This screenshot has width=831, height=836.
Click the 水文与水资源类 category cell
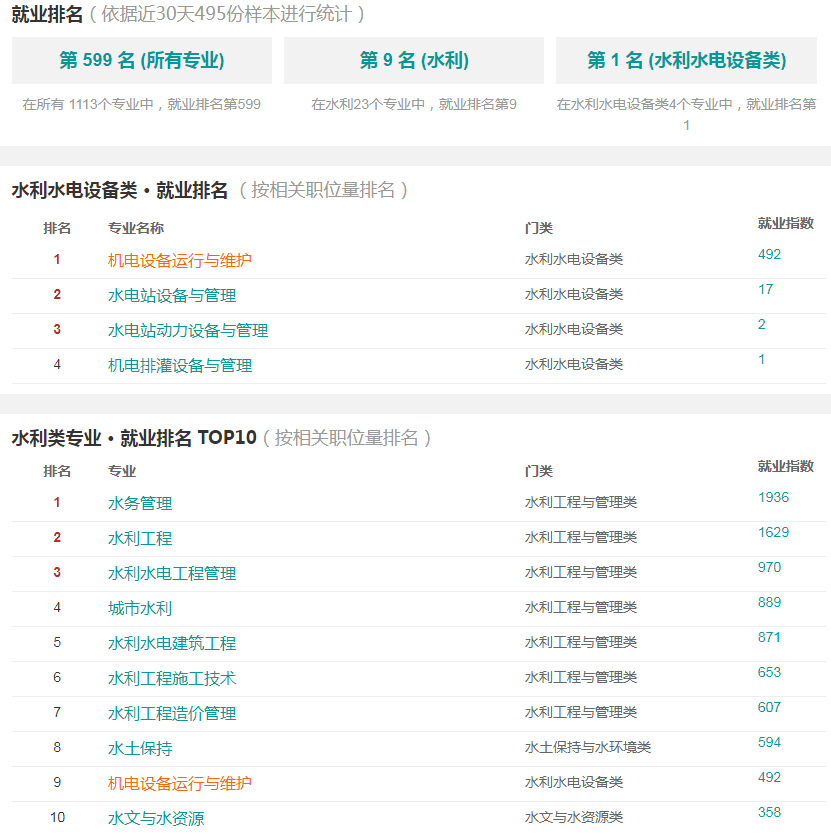coord(574,817)
